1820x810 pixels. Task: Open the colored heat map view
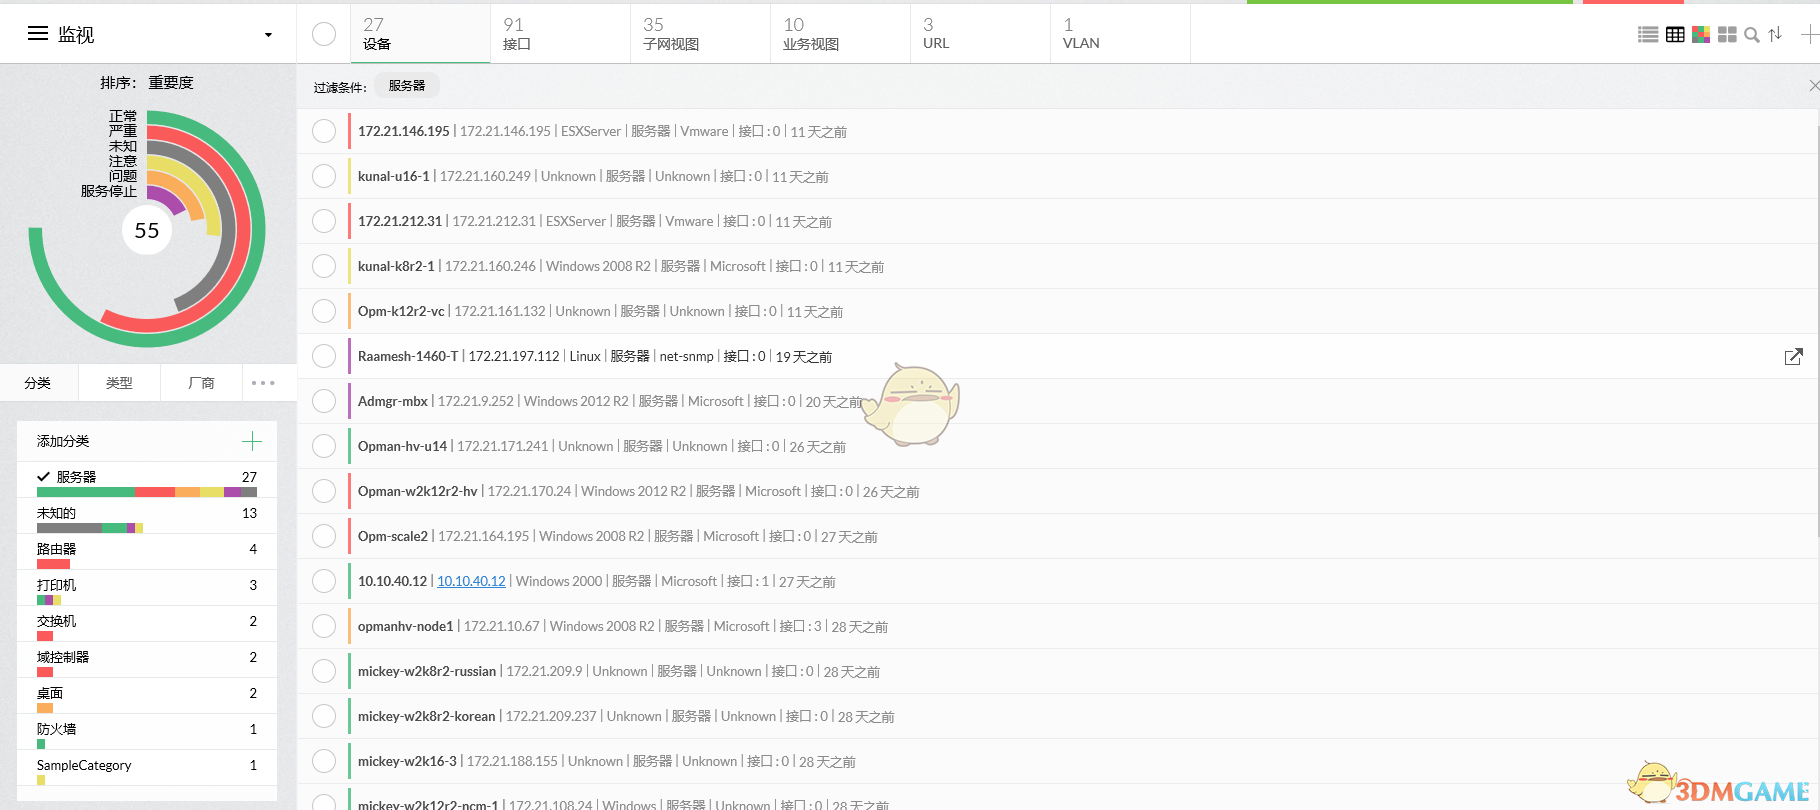[1701, 35]
